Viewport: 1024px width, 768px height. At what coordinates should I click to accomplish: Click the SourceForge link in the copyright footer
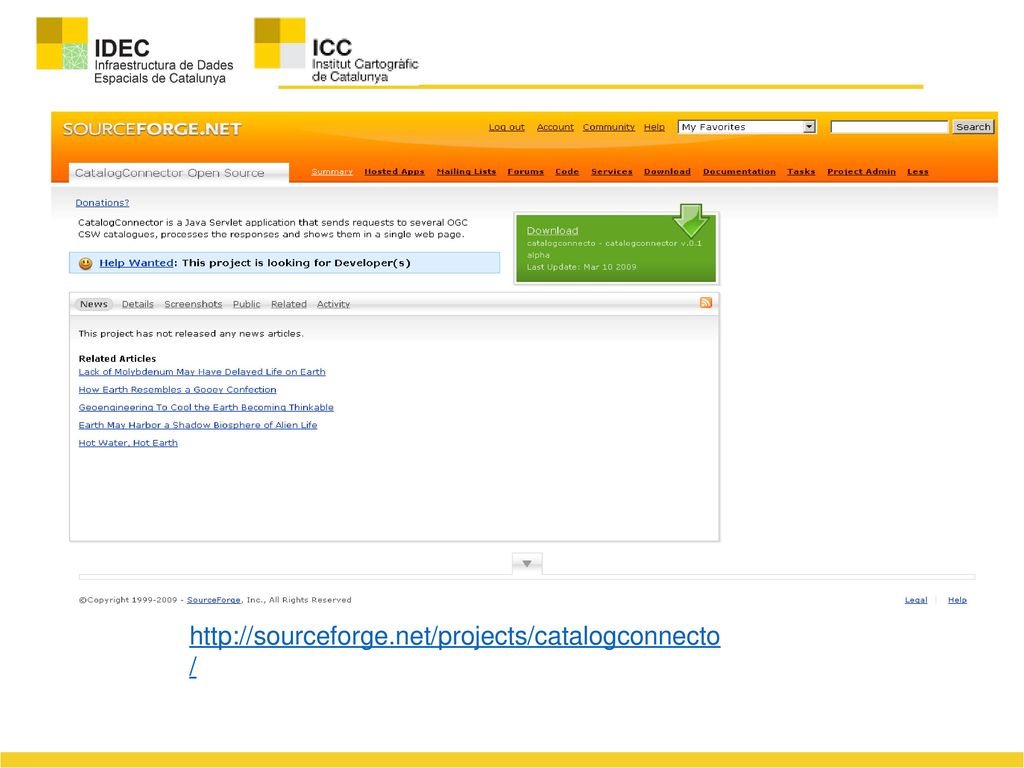coord(214,600)
